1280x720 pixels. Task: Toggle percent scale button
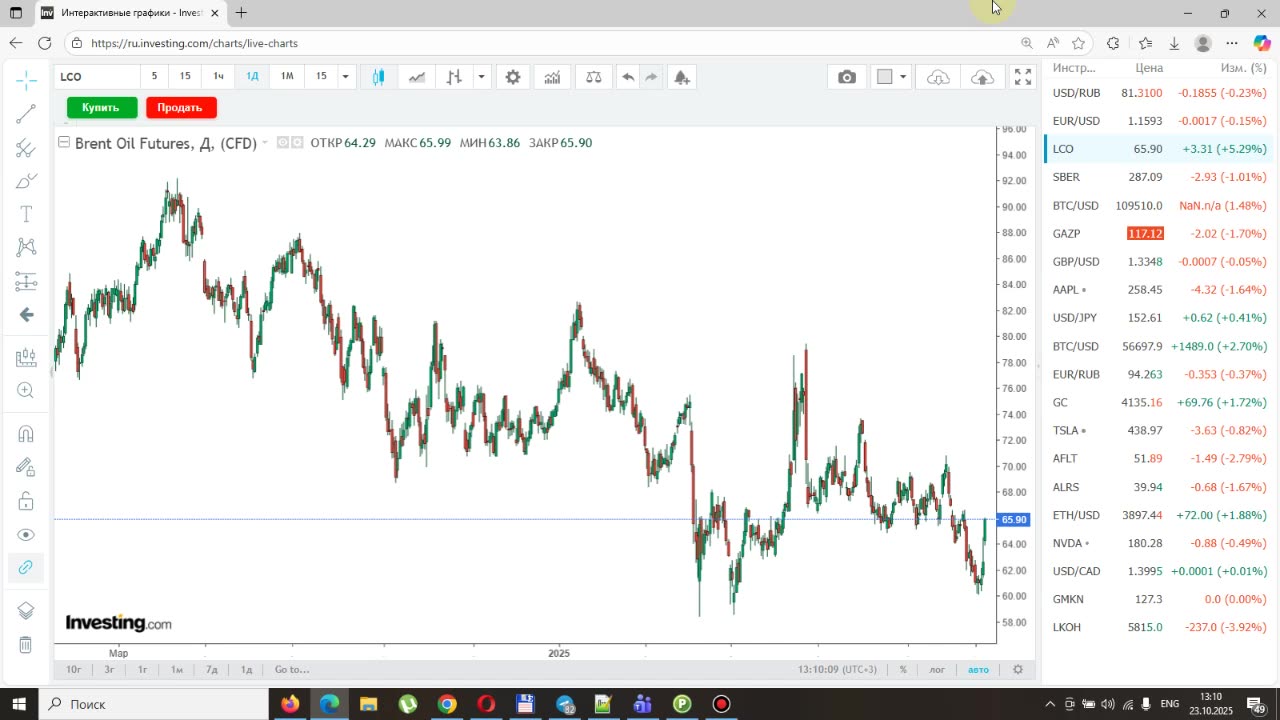coord(903,669)
